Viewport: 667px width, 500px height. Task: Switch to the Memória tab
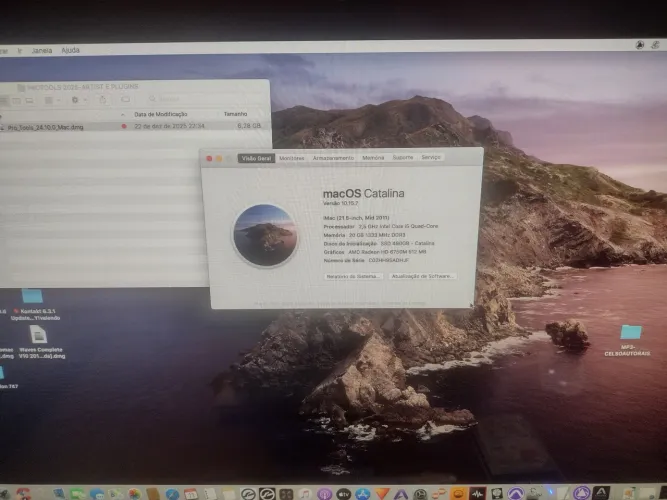[x=373, y=157]
